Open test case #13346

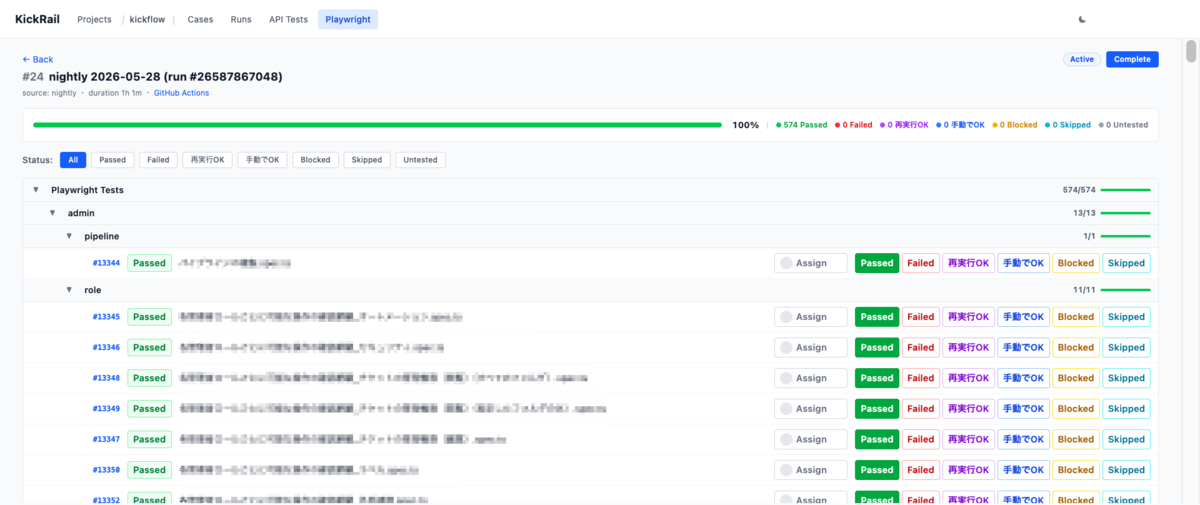[x=106, y=347]
